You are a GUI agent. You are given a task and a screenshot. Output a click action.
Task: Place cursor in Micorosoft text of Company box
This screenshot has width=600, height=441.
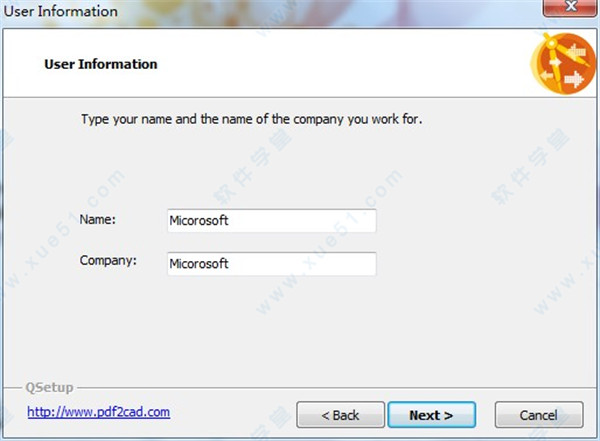[x=199, y=264]
